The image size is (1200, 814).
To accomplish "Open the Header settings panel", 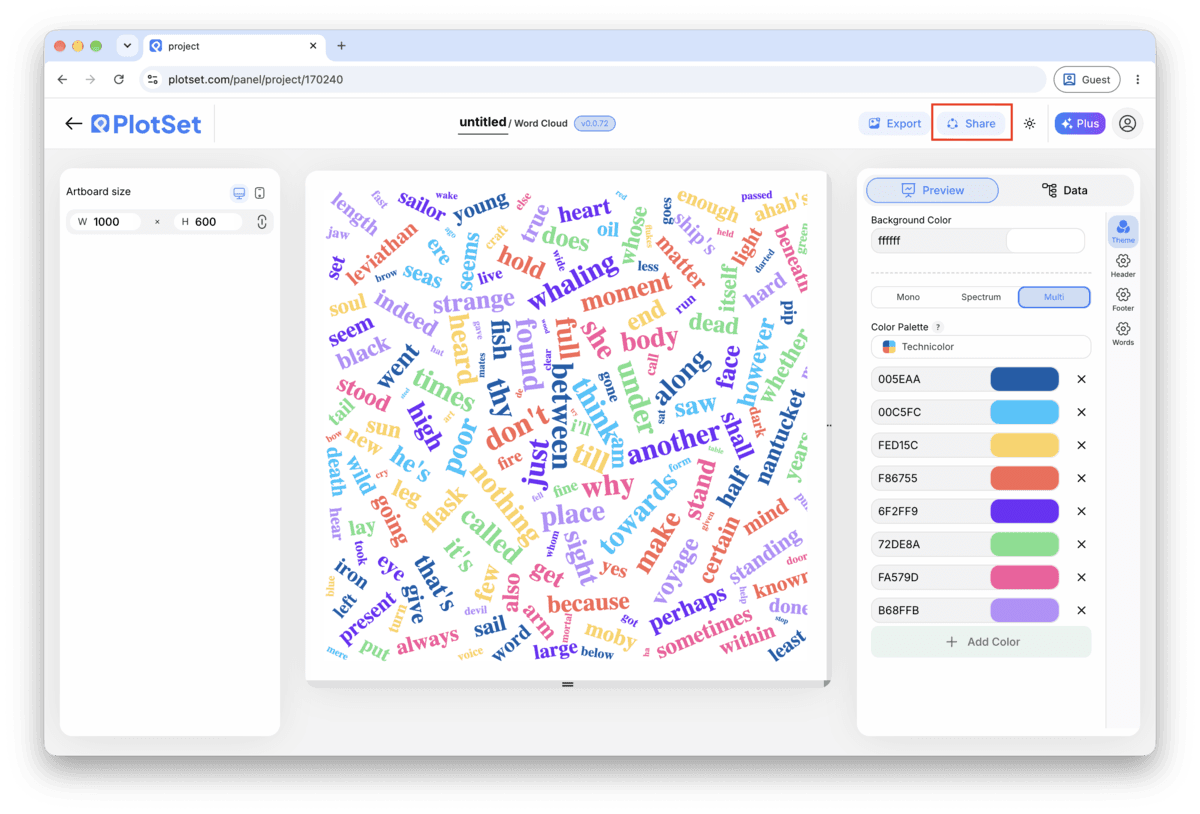I will point(1123,265).
